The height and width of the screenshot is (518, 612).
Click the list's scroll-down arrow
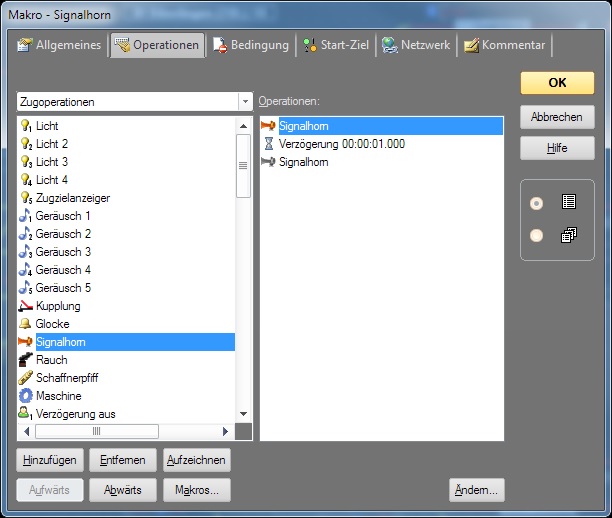click(243, 413)
